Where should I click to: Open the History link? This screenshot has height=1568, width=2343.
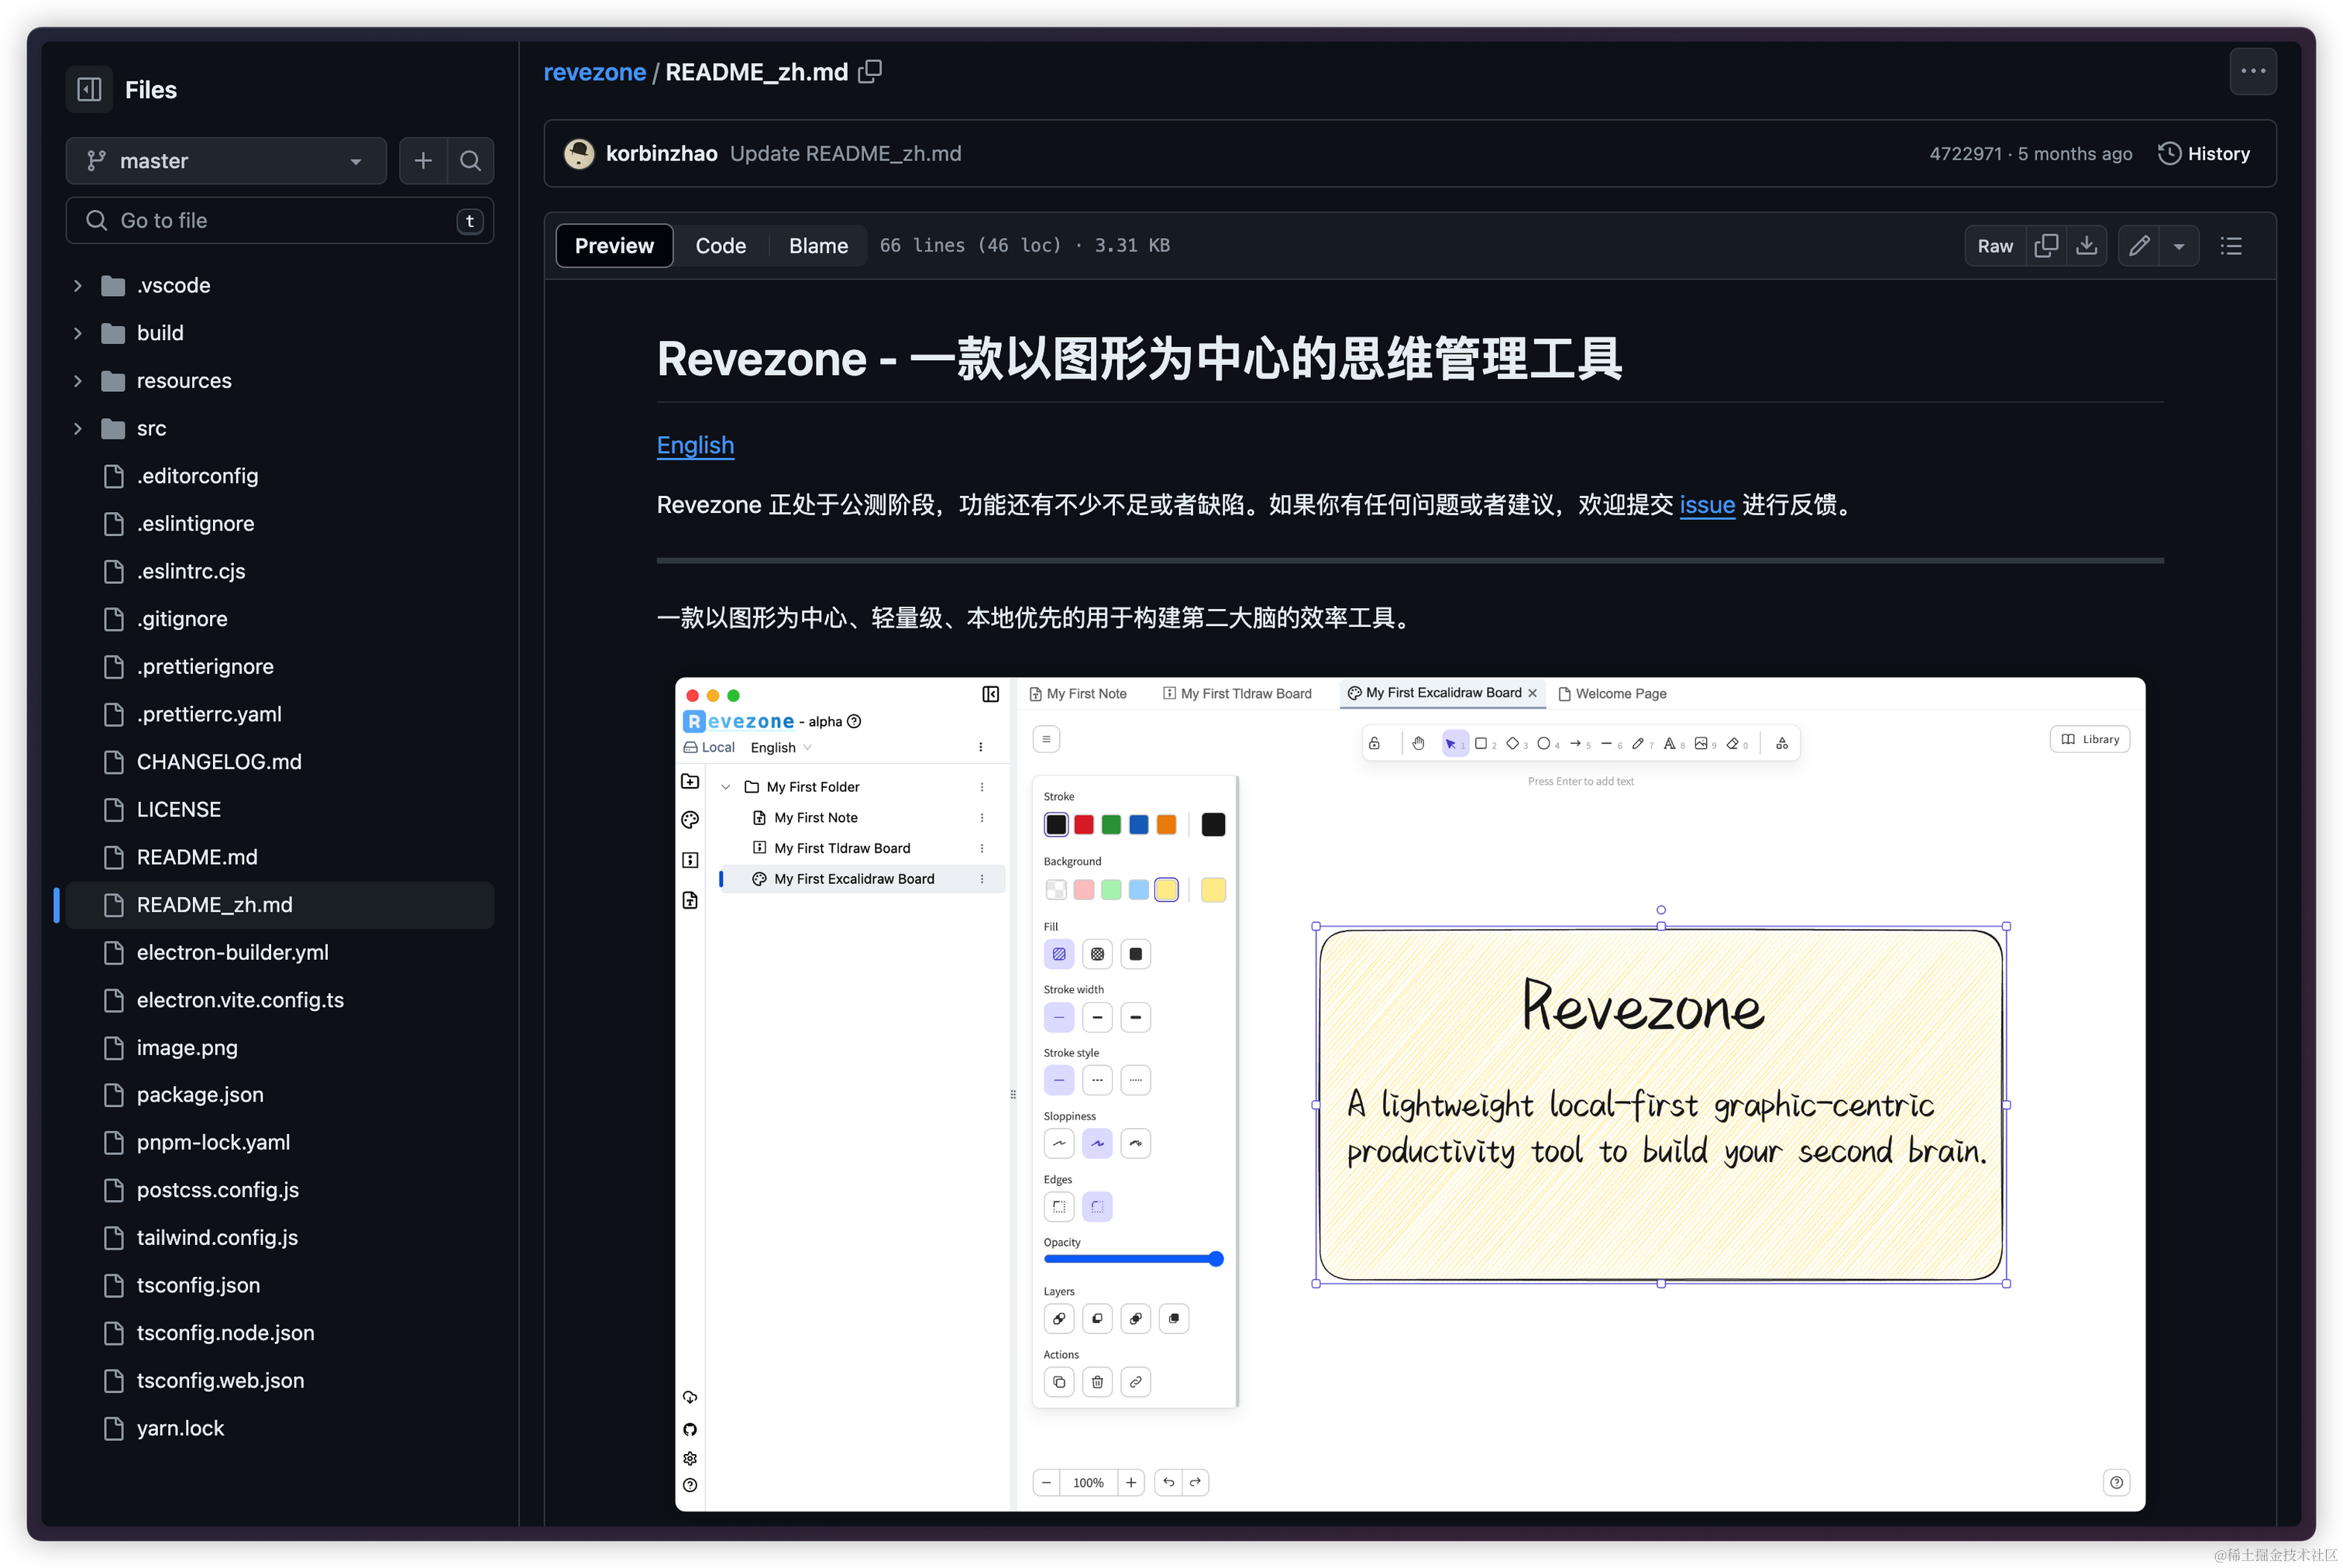click(x=2204, y=154)
